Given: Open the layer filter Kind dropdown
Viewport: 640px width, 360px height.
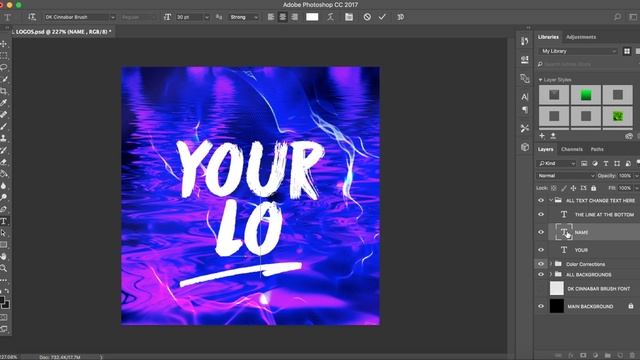Looking at the screenshot, I should point(556,163).
